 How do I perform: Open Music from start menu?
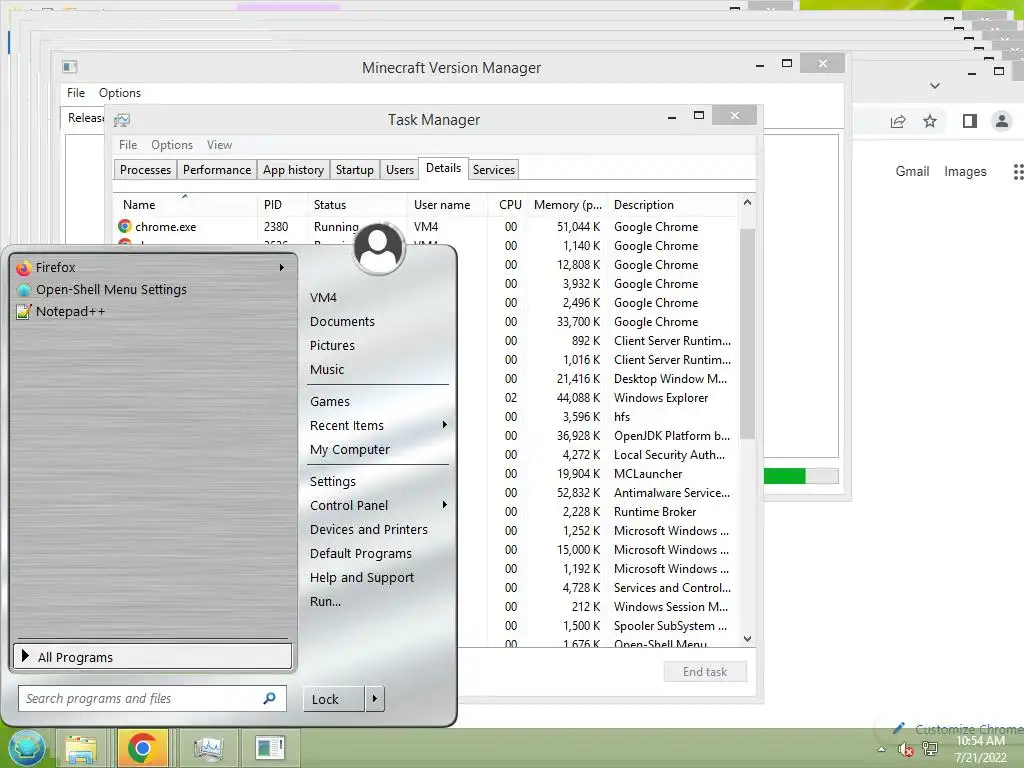coord(327,370)
